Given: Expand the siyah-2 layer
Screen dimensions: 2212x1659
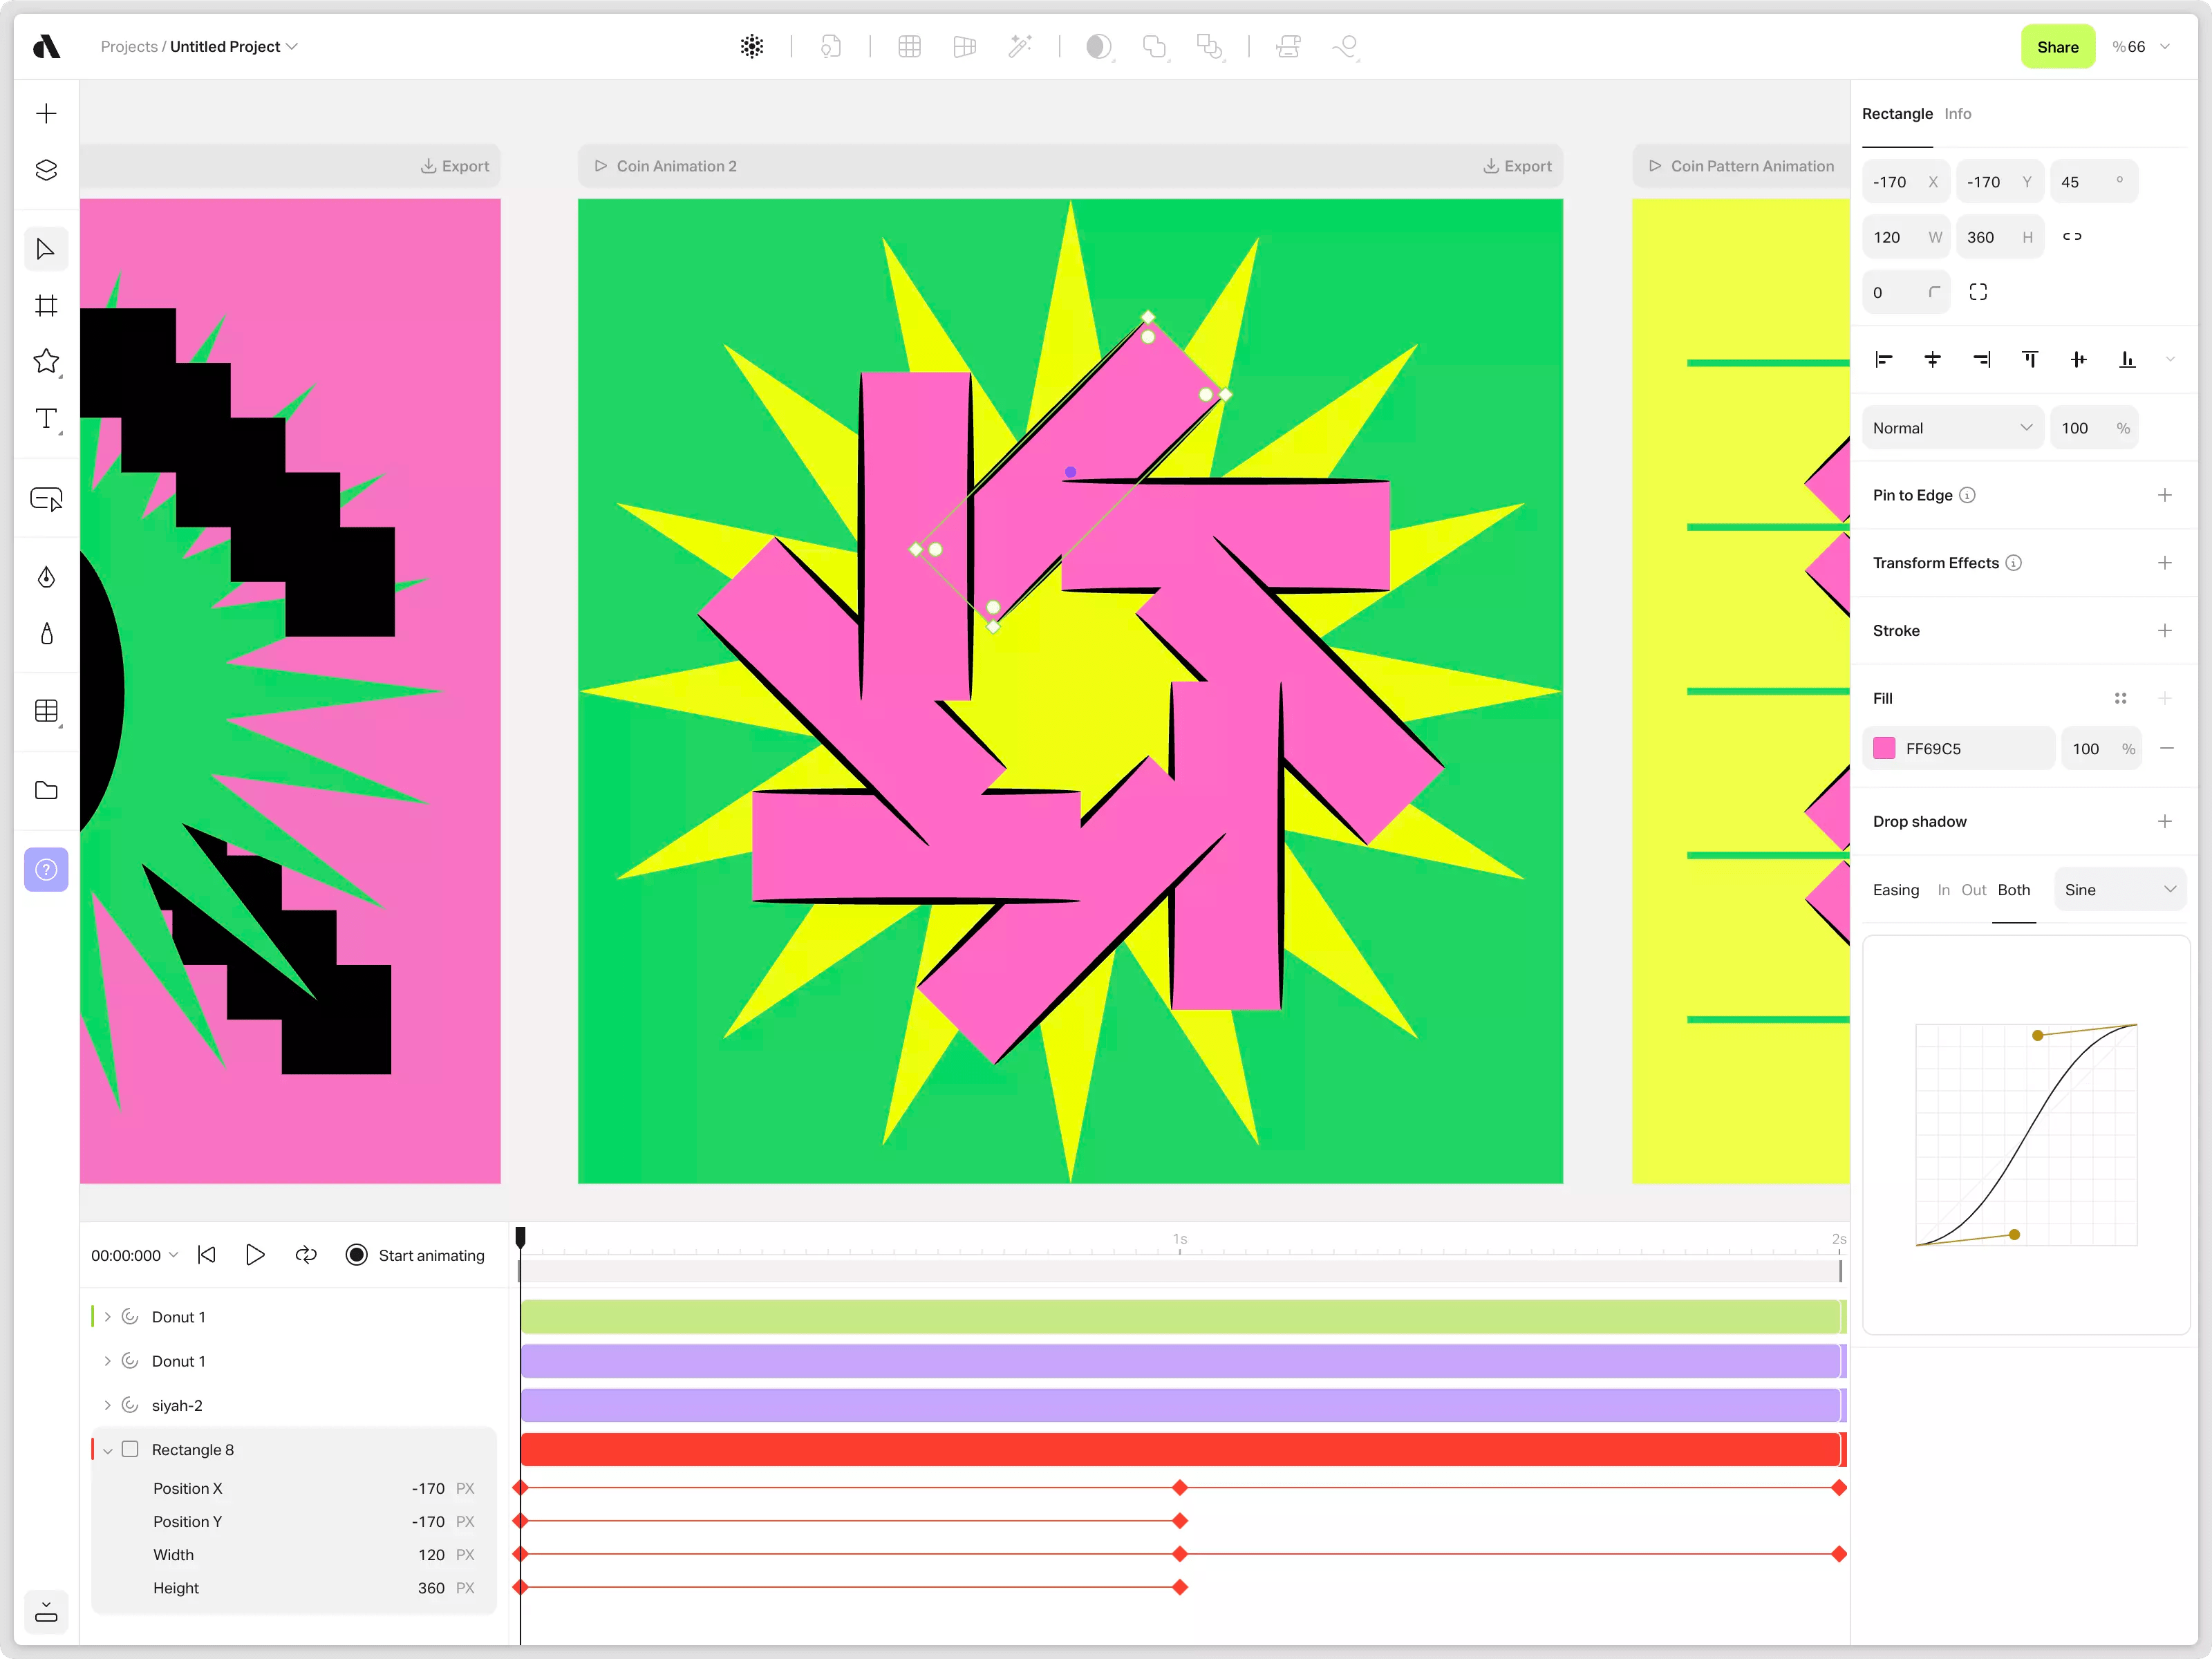Looking at the screenshot, I should (x=108, y=1405).
